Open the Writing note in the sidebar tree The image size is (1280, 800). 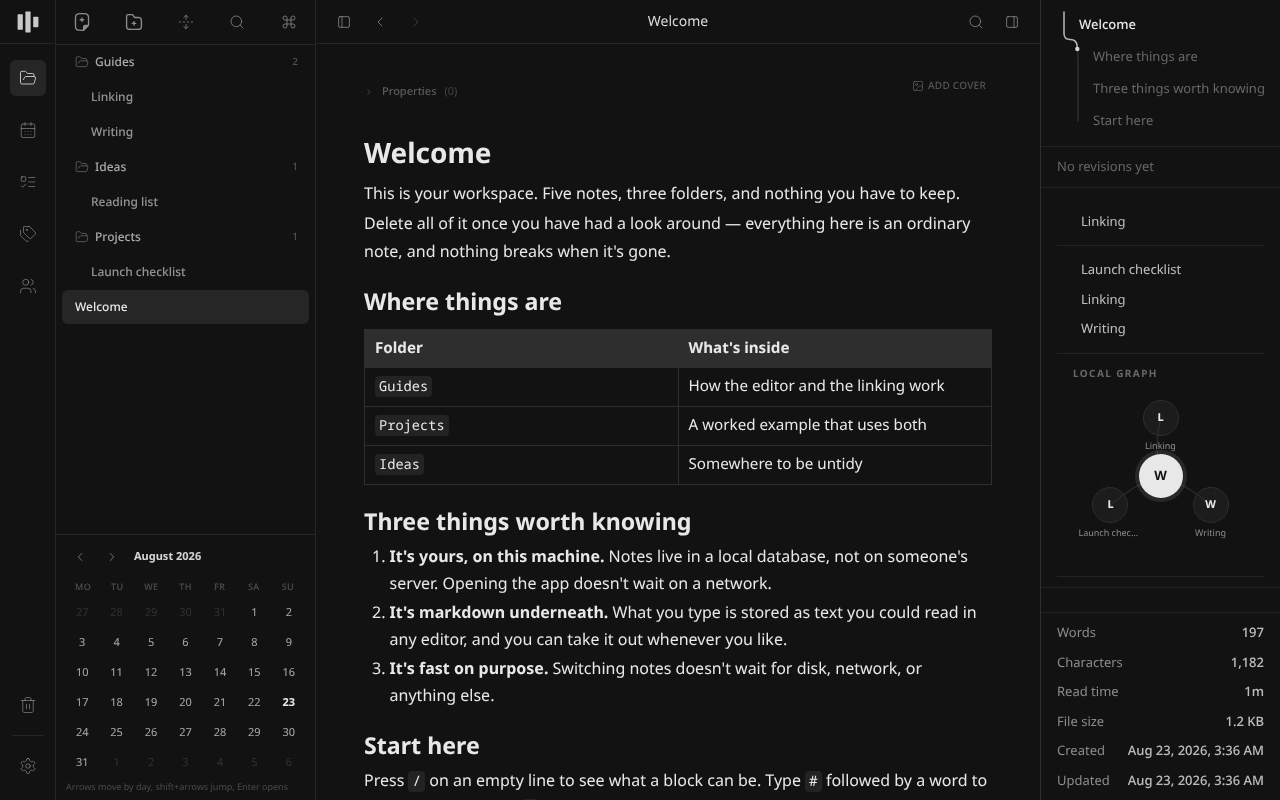point(185,132)
